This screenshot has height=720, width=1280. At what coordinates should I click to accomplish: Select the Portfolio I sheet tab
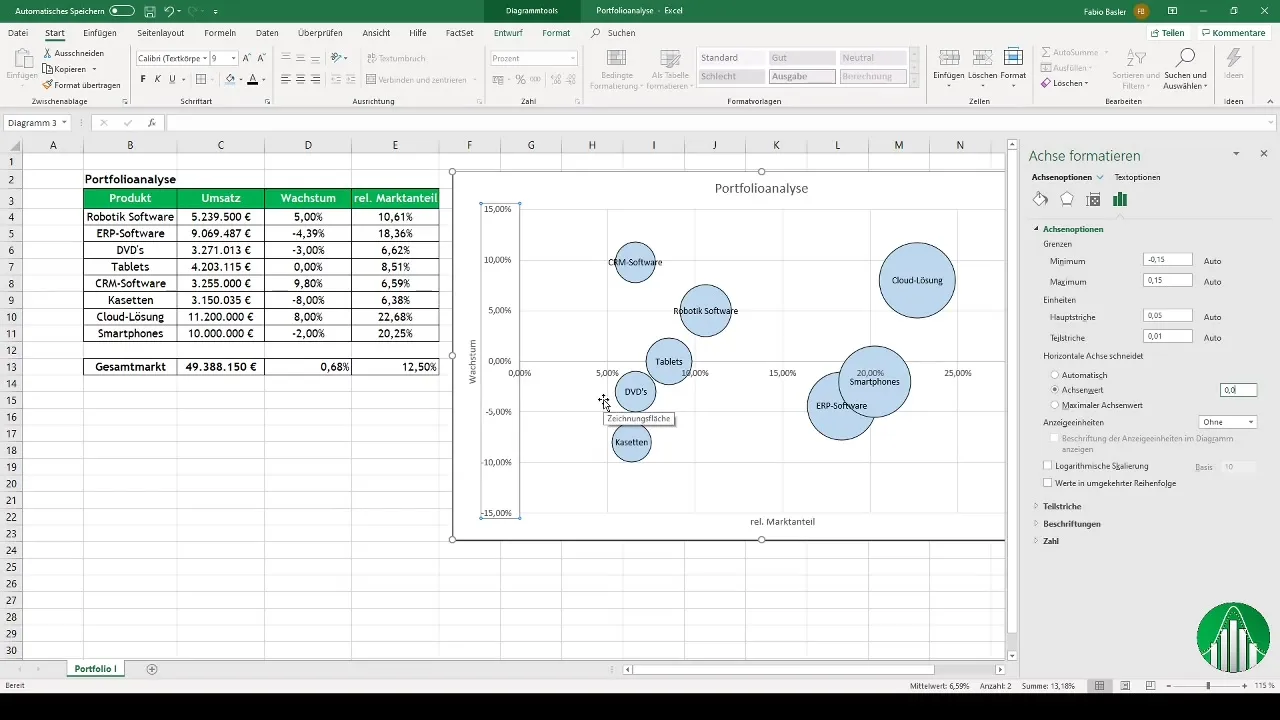pyautogui.click(x=96, y=668)
